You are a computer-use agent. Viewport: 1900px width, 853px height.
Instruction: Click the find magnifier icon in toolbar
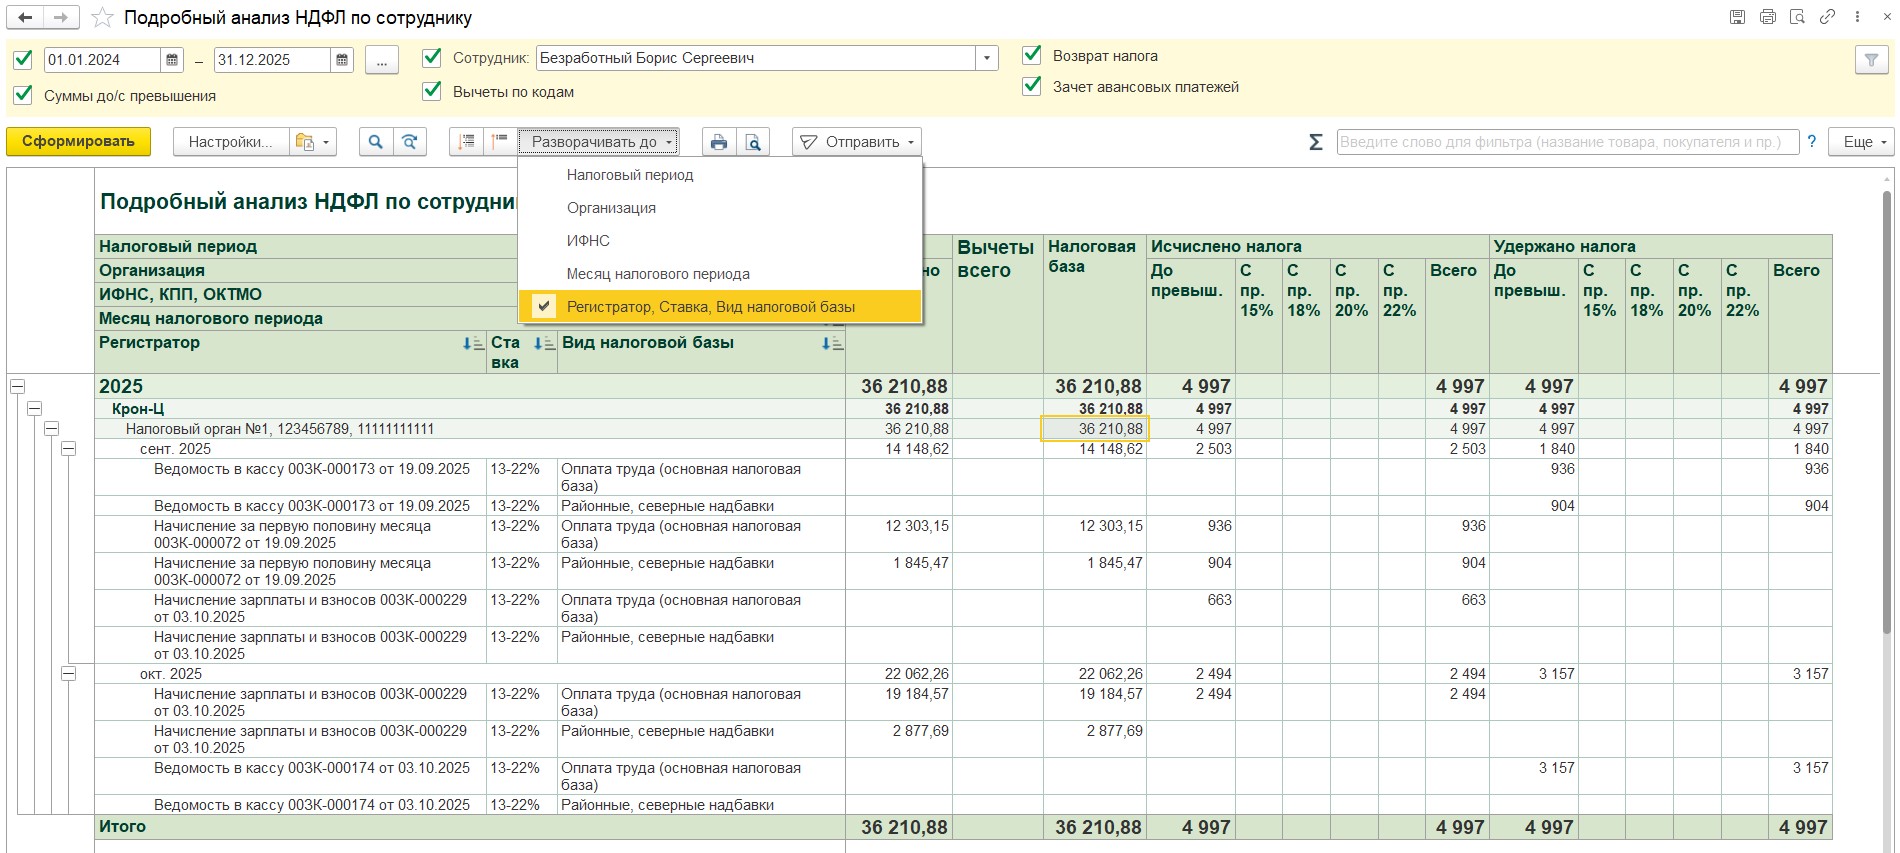pyautogui.click(x=375, y=142)
